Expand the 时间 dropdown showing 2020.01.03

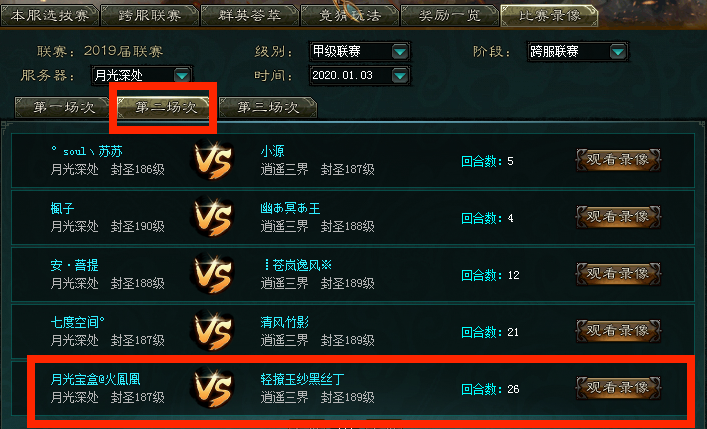point(399,75)
